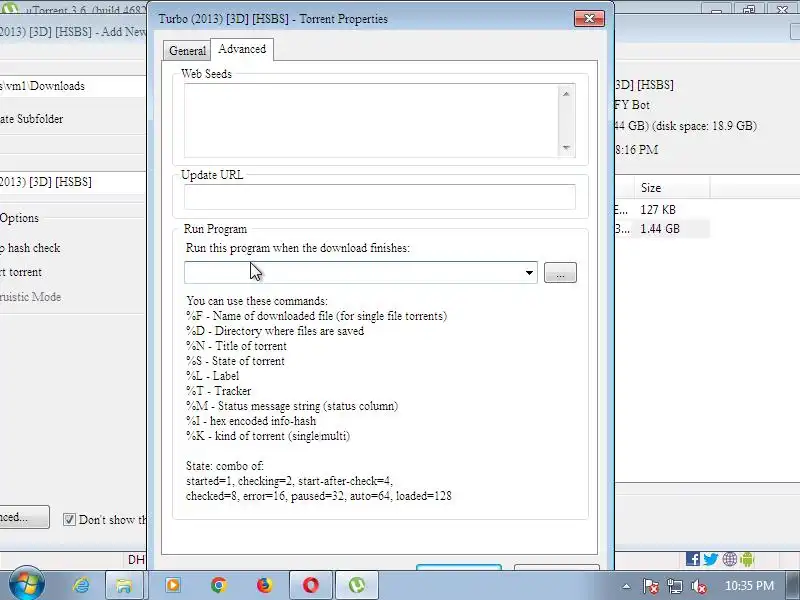Switch to the General tab

click(187, 51)
